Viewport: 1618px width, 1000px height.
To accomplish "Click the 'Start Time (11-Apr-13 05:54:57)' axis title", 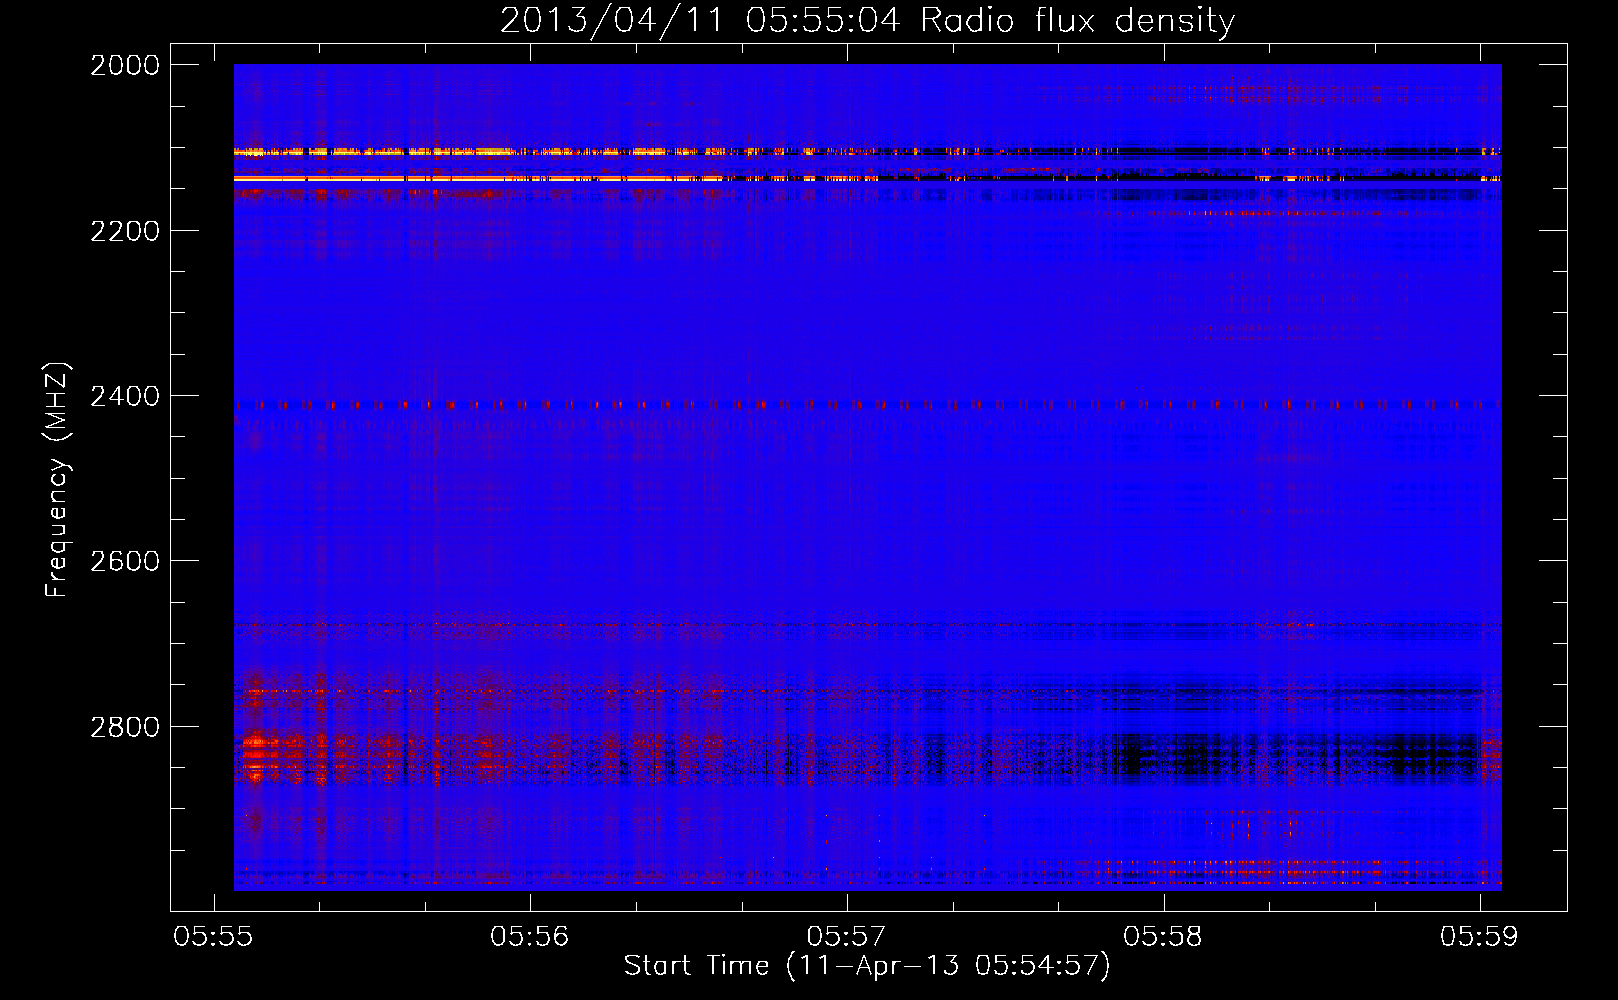I will (x=867, y=966).
